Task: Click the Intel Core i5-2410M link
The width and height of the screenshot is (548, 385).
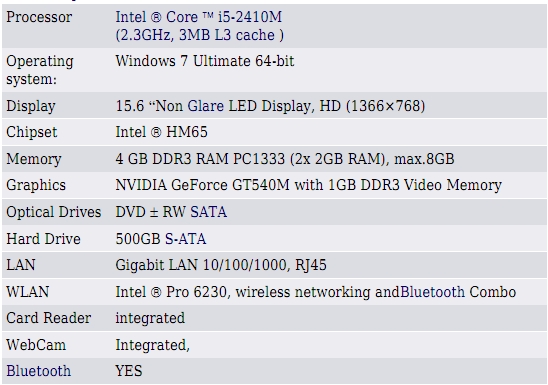Action: (x=199, y=17)
